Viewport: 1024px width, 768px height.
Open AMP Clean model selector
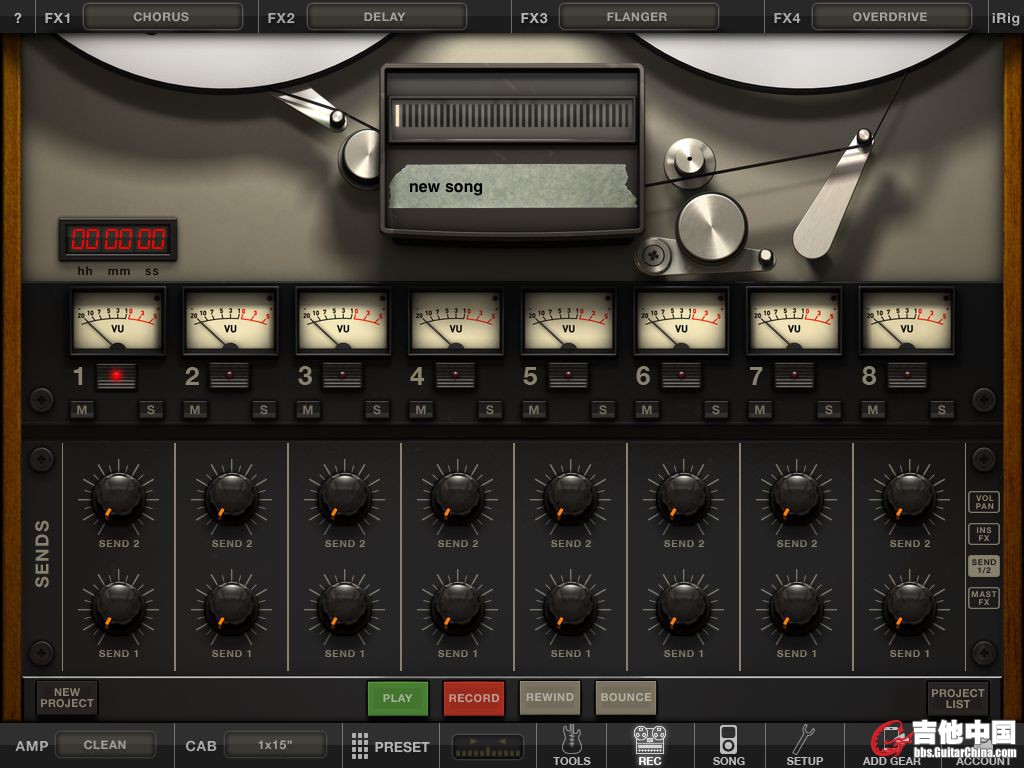pyautogui.click(x=106, y=745)
